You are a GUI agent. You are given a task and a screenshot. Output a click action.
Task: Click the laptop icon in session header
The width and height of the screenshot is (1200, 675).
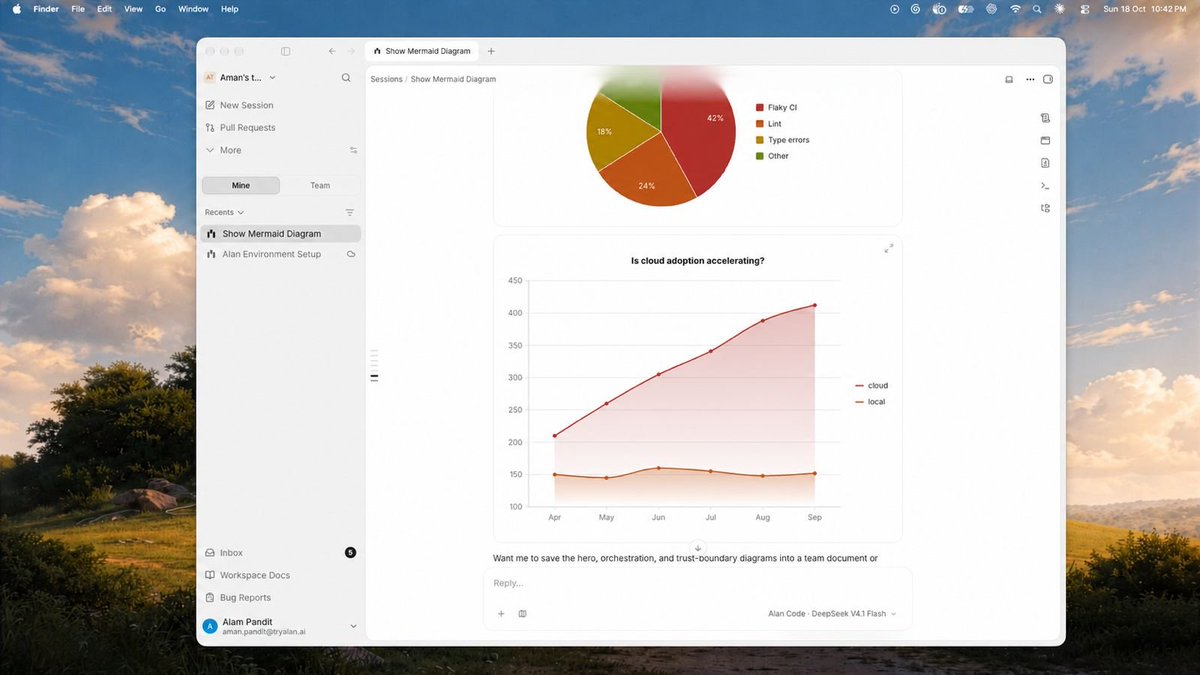click(1009, 79)
